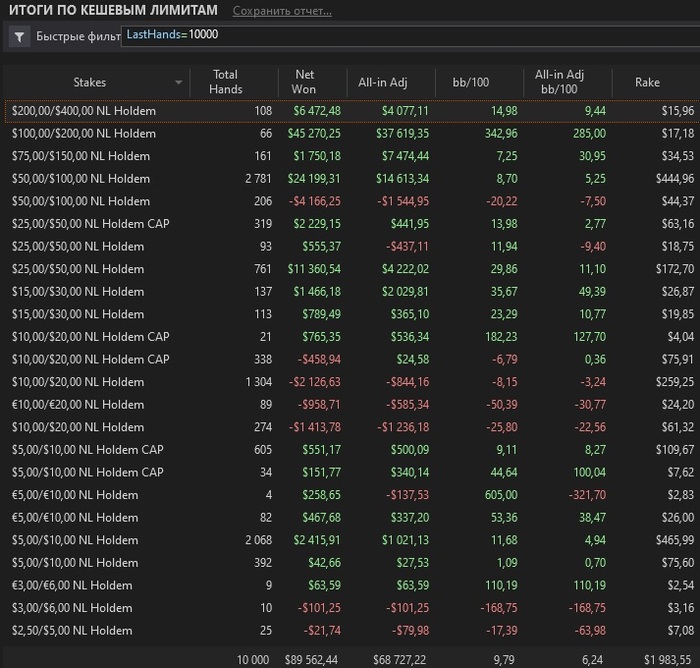Click the total hands value 2 781
Viewport: 700px width, 668px height.
coord(258,179)
